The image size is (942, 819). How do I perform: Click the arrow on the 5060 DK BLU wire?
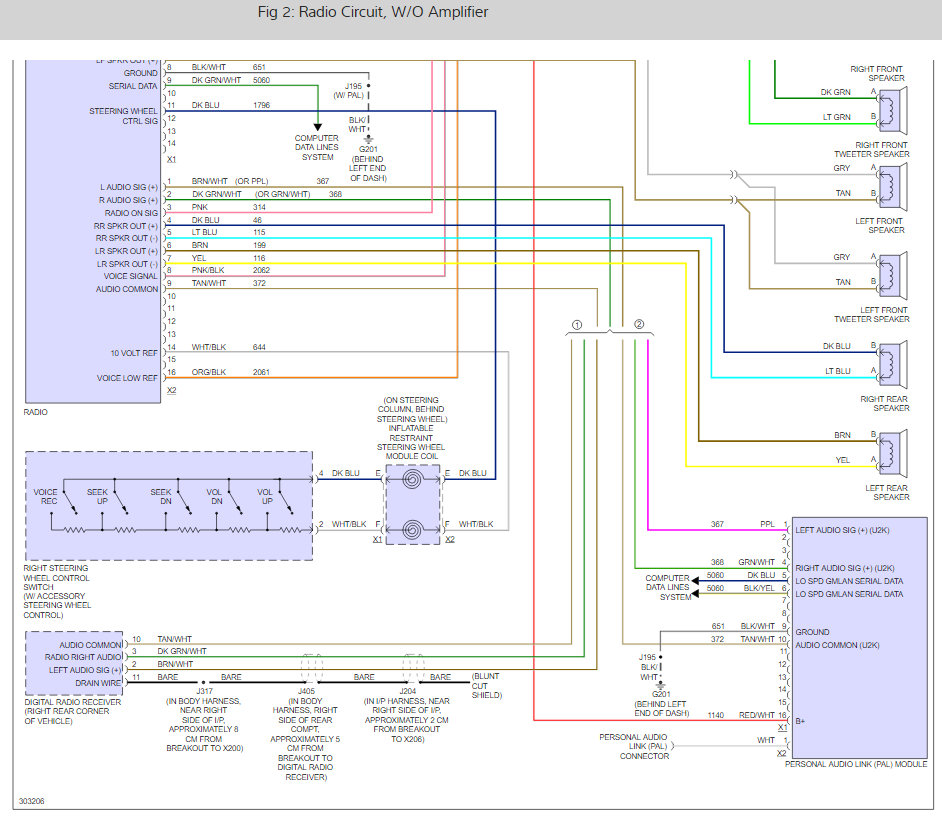695,581
